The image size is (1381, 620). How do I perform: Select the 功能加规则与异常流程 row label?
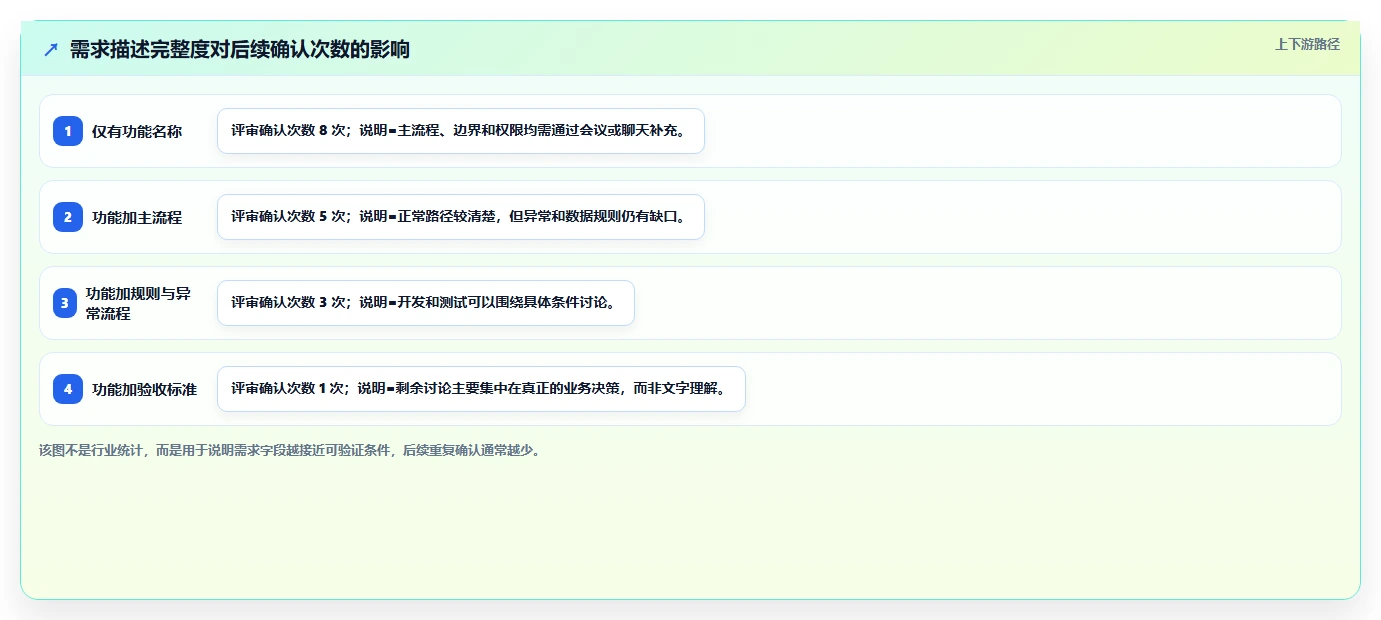tap(138, 303)
